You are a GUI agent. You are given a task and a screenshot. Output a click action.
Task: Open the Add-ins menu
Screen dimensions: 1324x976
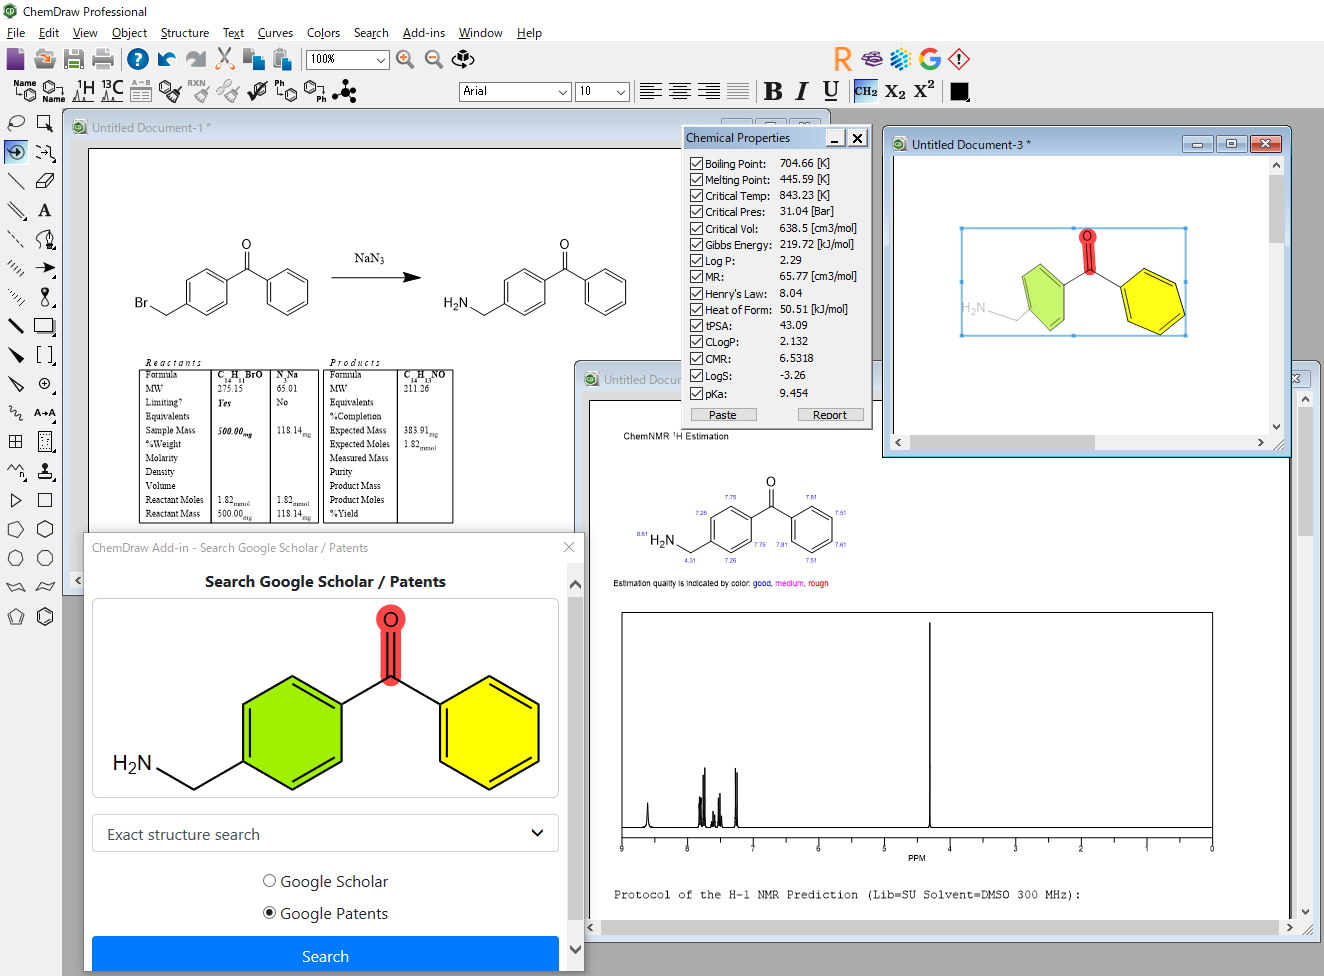(423, 32)
